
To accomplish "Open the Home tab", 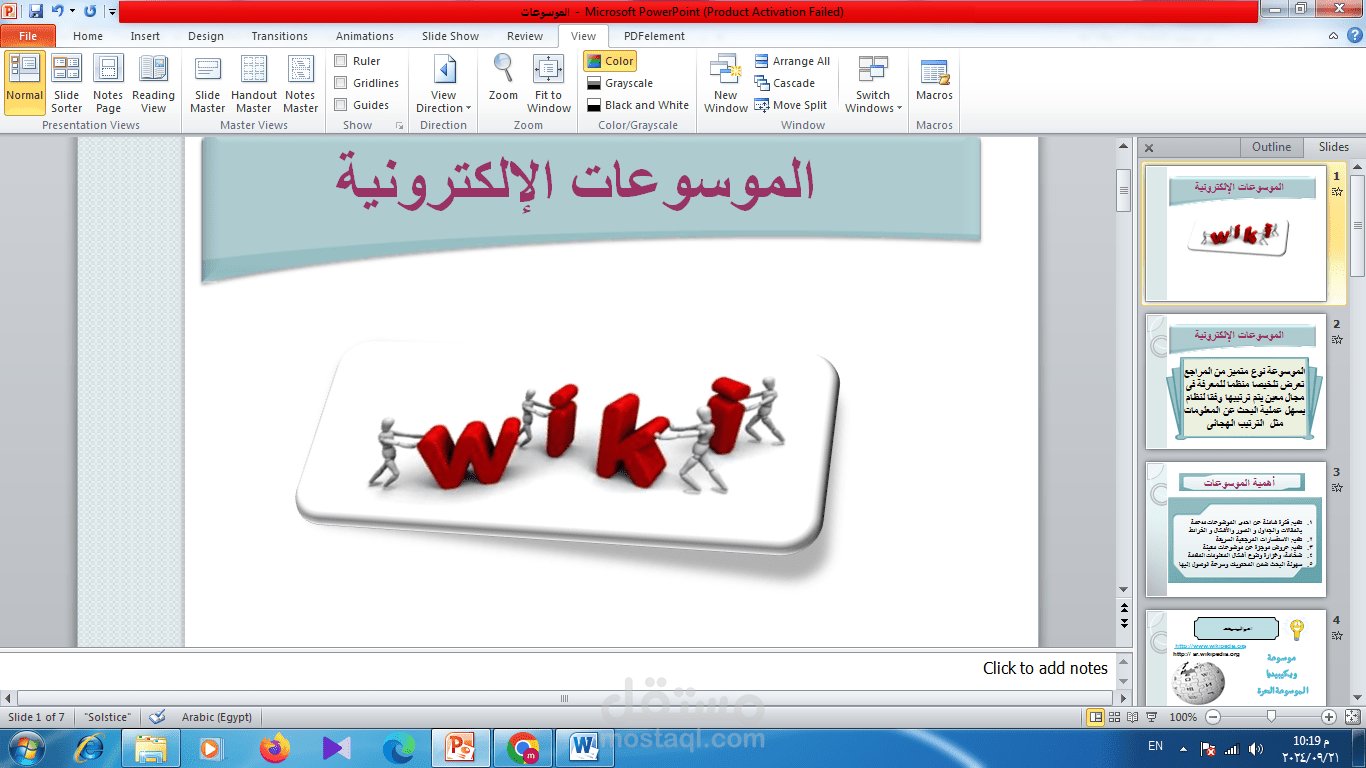I will (x=88, y=36).
